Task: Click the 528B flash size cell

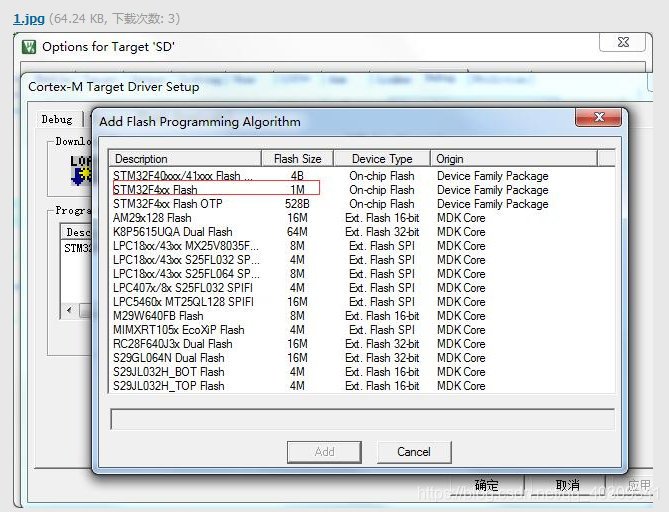Action: 297,204
